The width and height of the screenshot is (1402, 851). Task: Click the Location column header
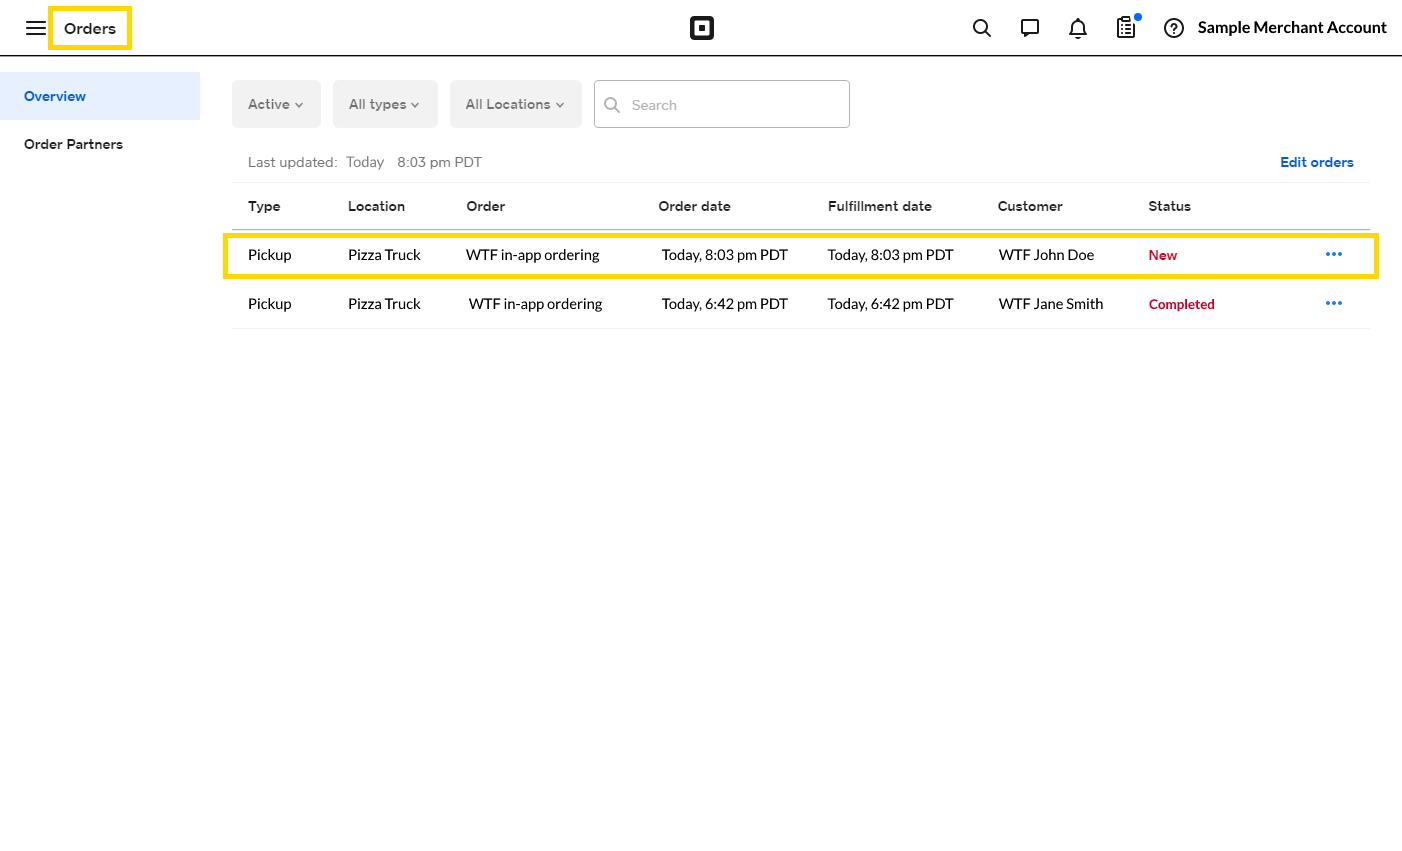point(376,206)
